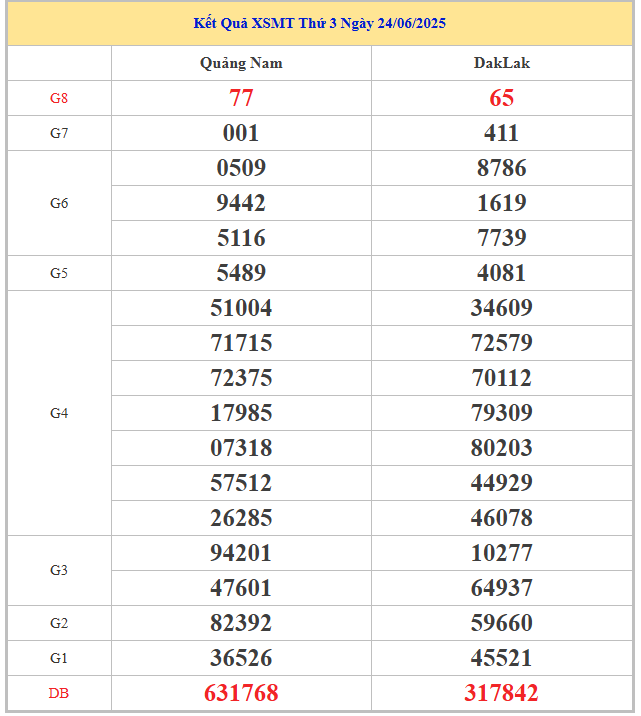Select G7 result 001 for Quảng Nam
Viewport: 641px width, 716px height.
tap(241, 133)
